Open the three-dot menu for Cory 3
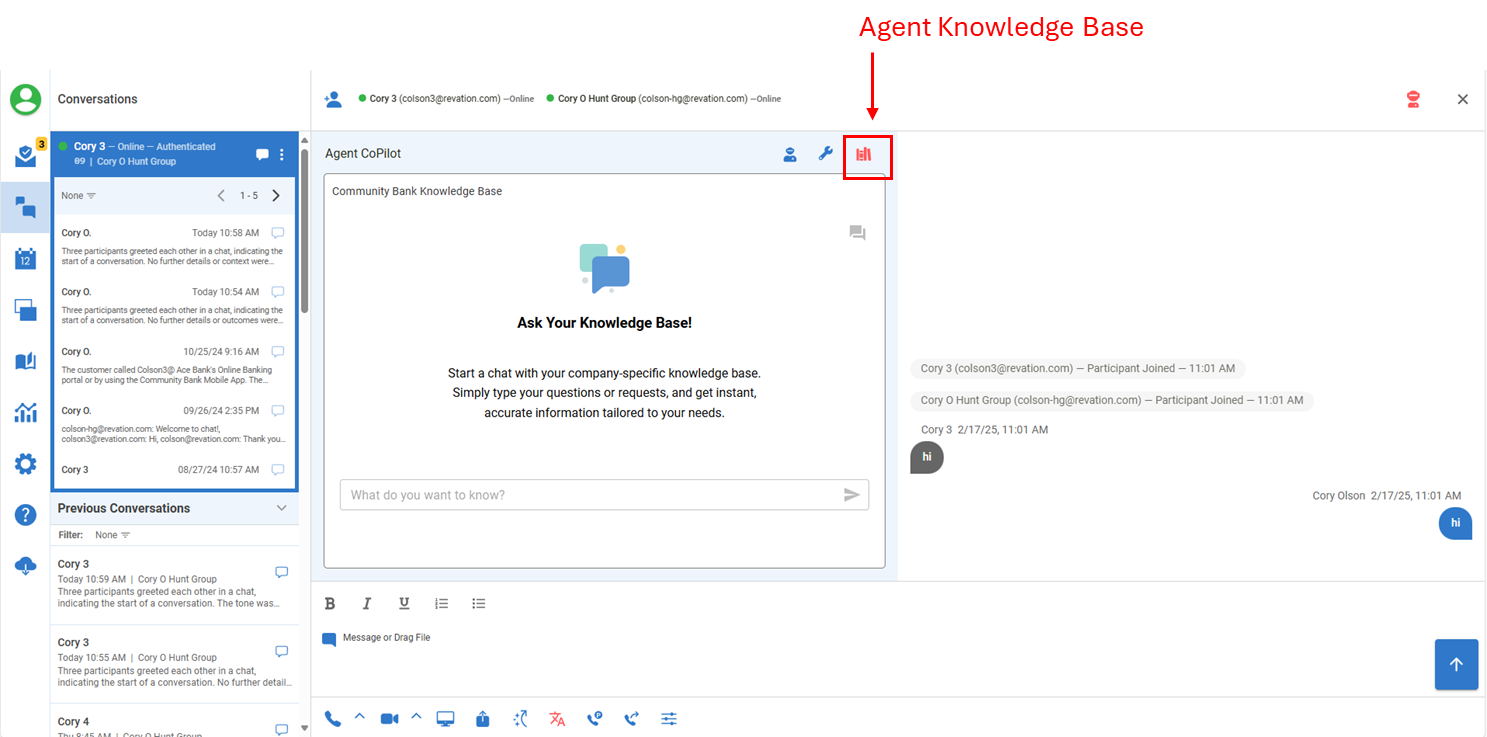The height and width of the screenshot is (737, 1487). pos(282,154)
